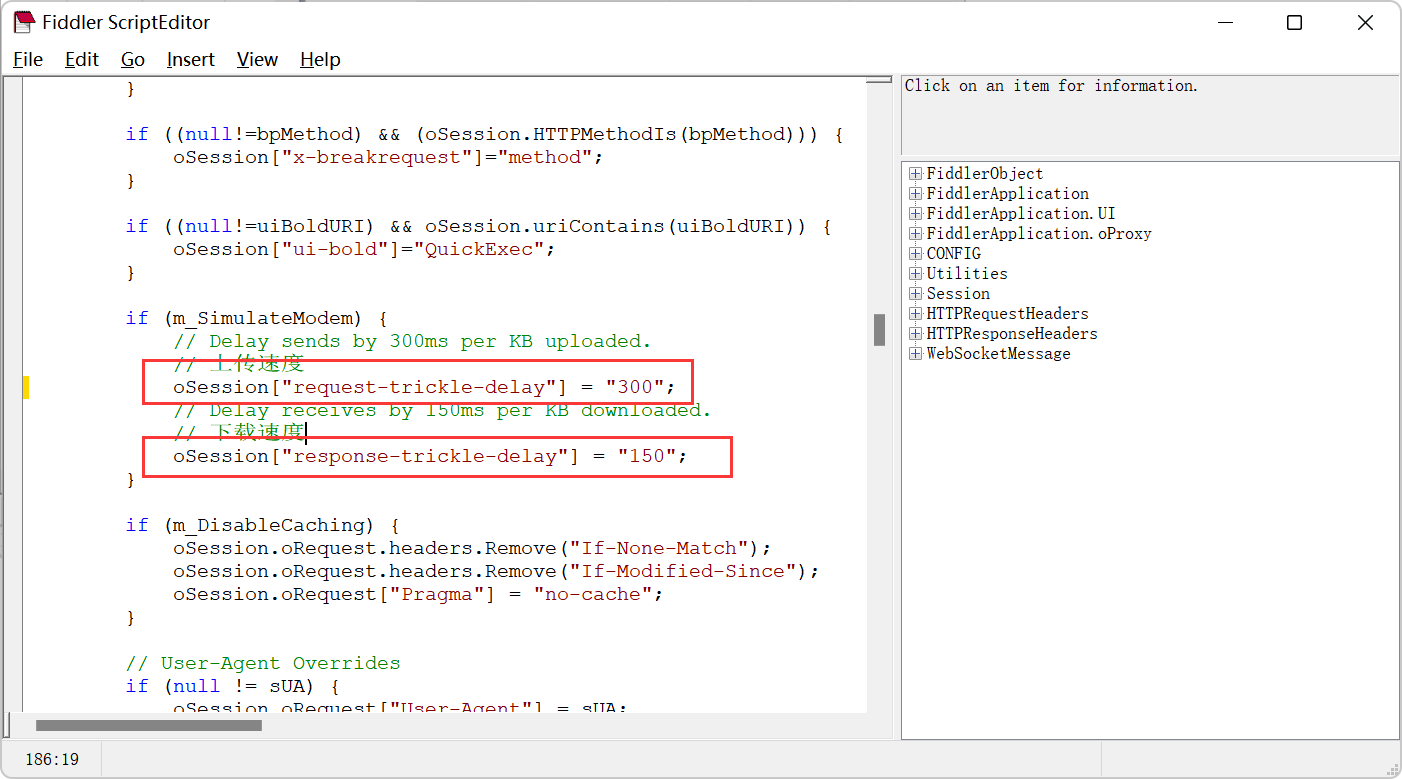Open the Go menu

(133, 60)
